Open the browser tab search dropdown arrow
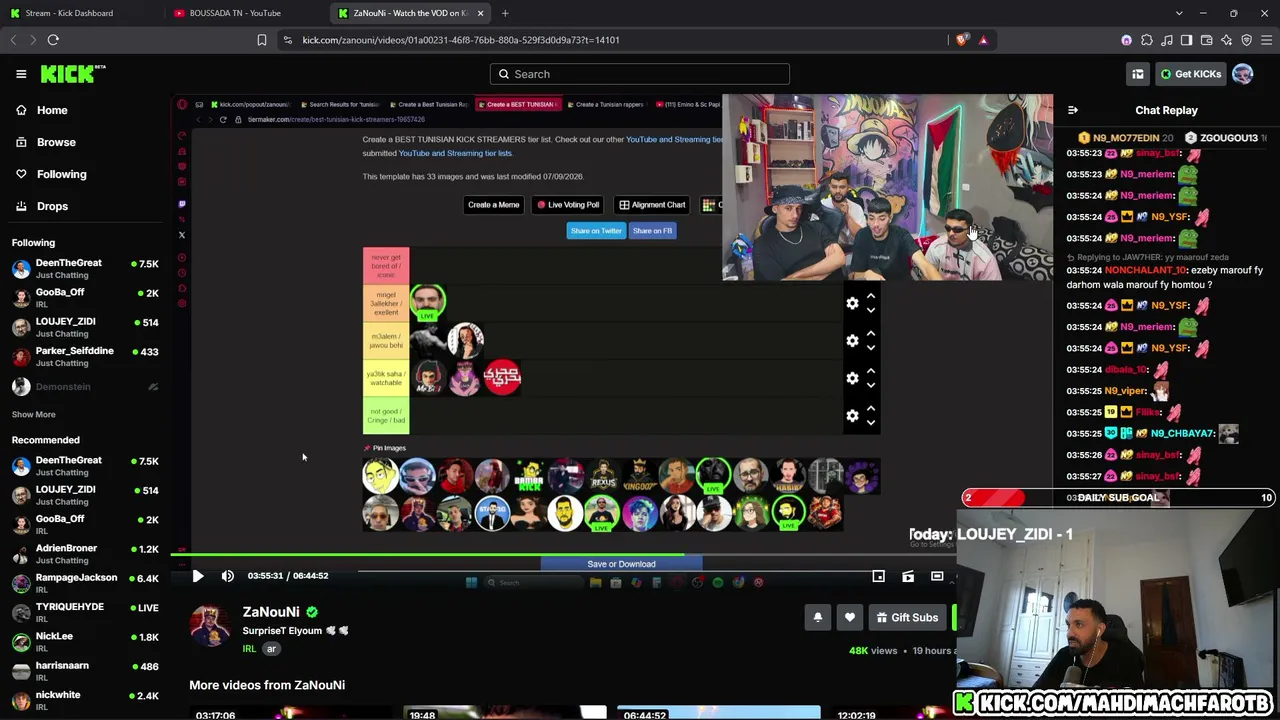The image size is (1280, 720). coord(1179,13)
